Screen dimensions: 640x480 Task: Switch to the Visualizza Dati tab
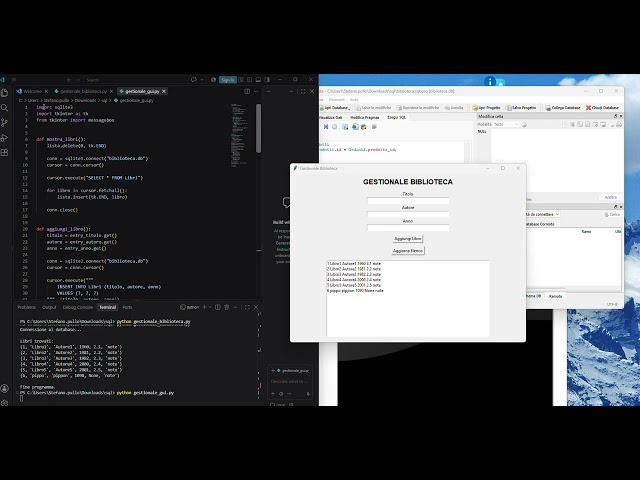click(x=330, y=118)
